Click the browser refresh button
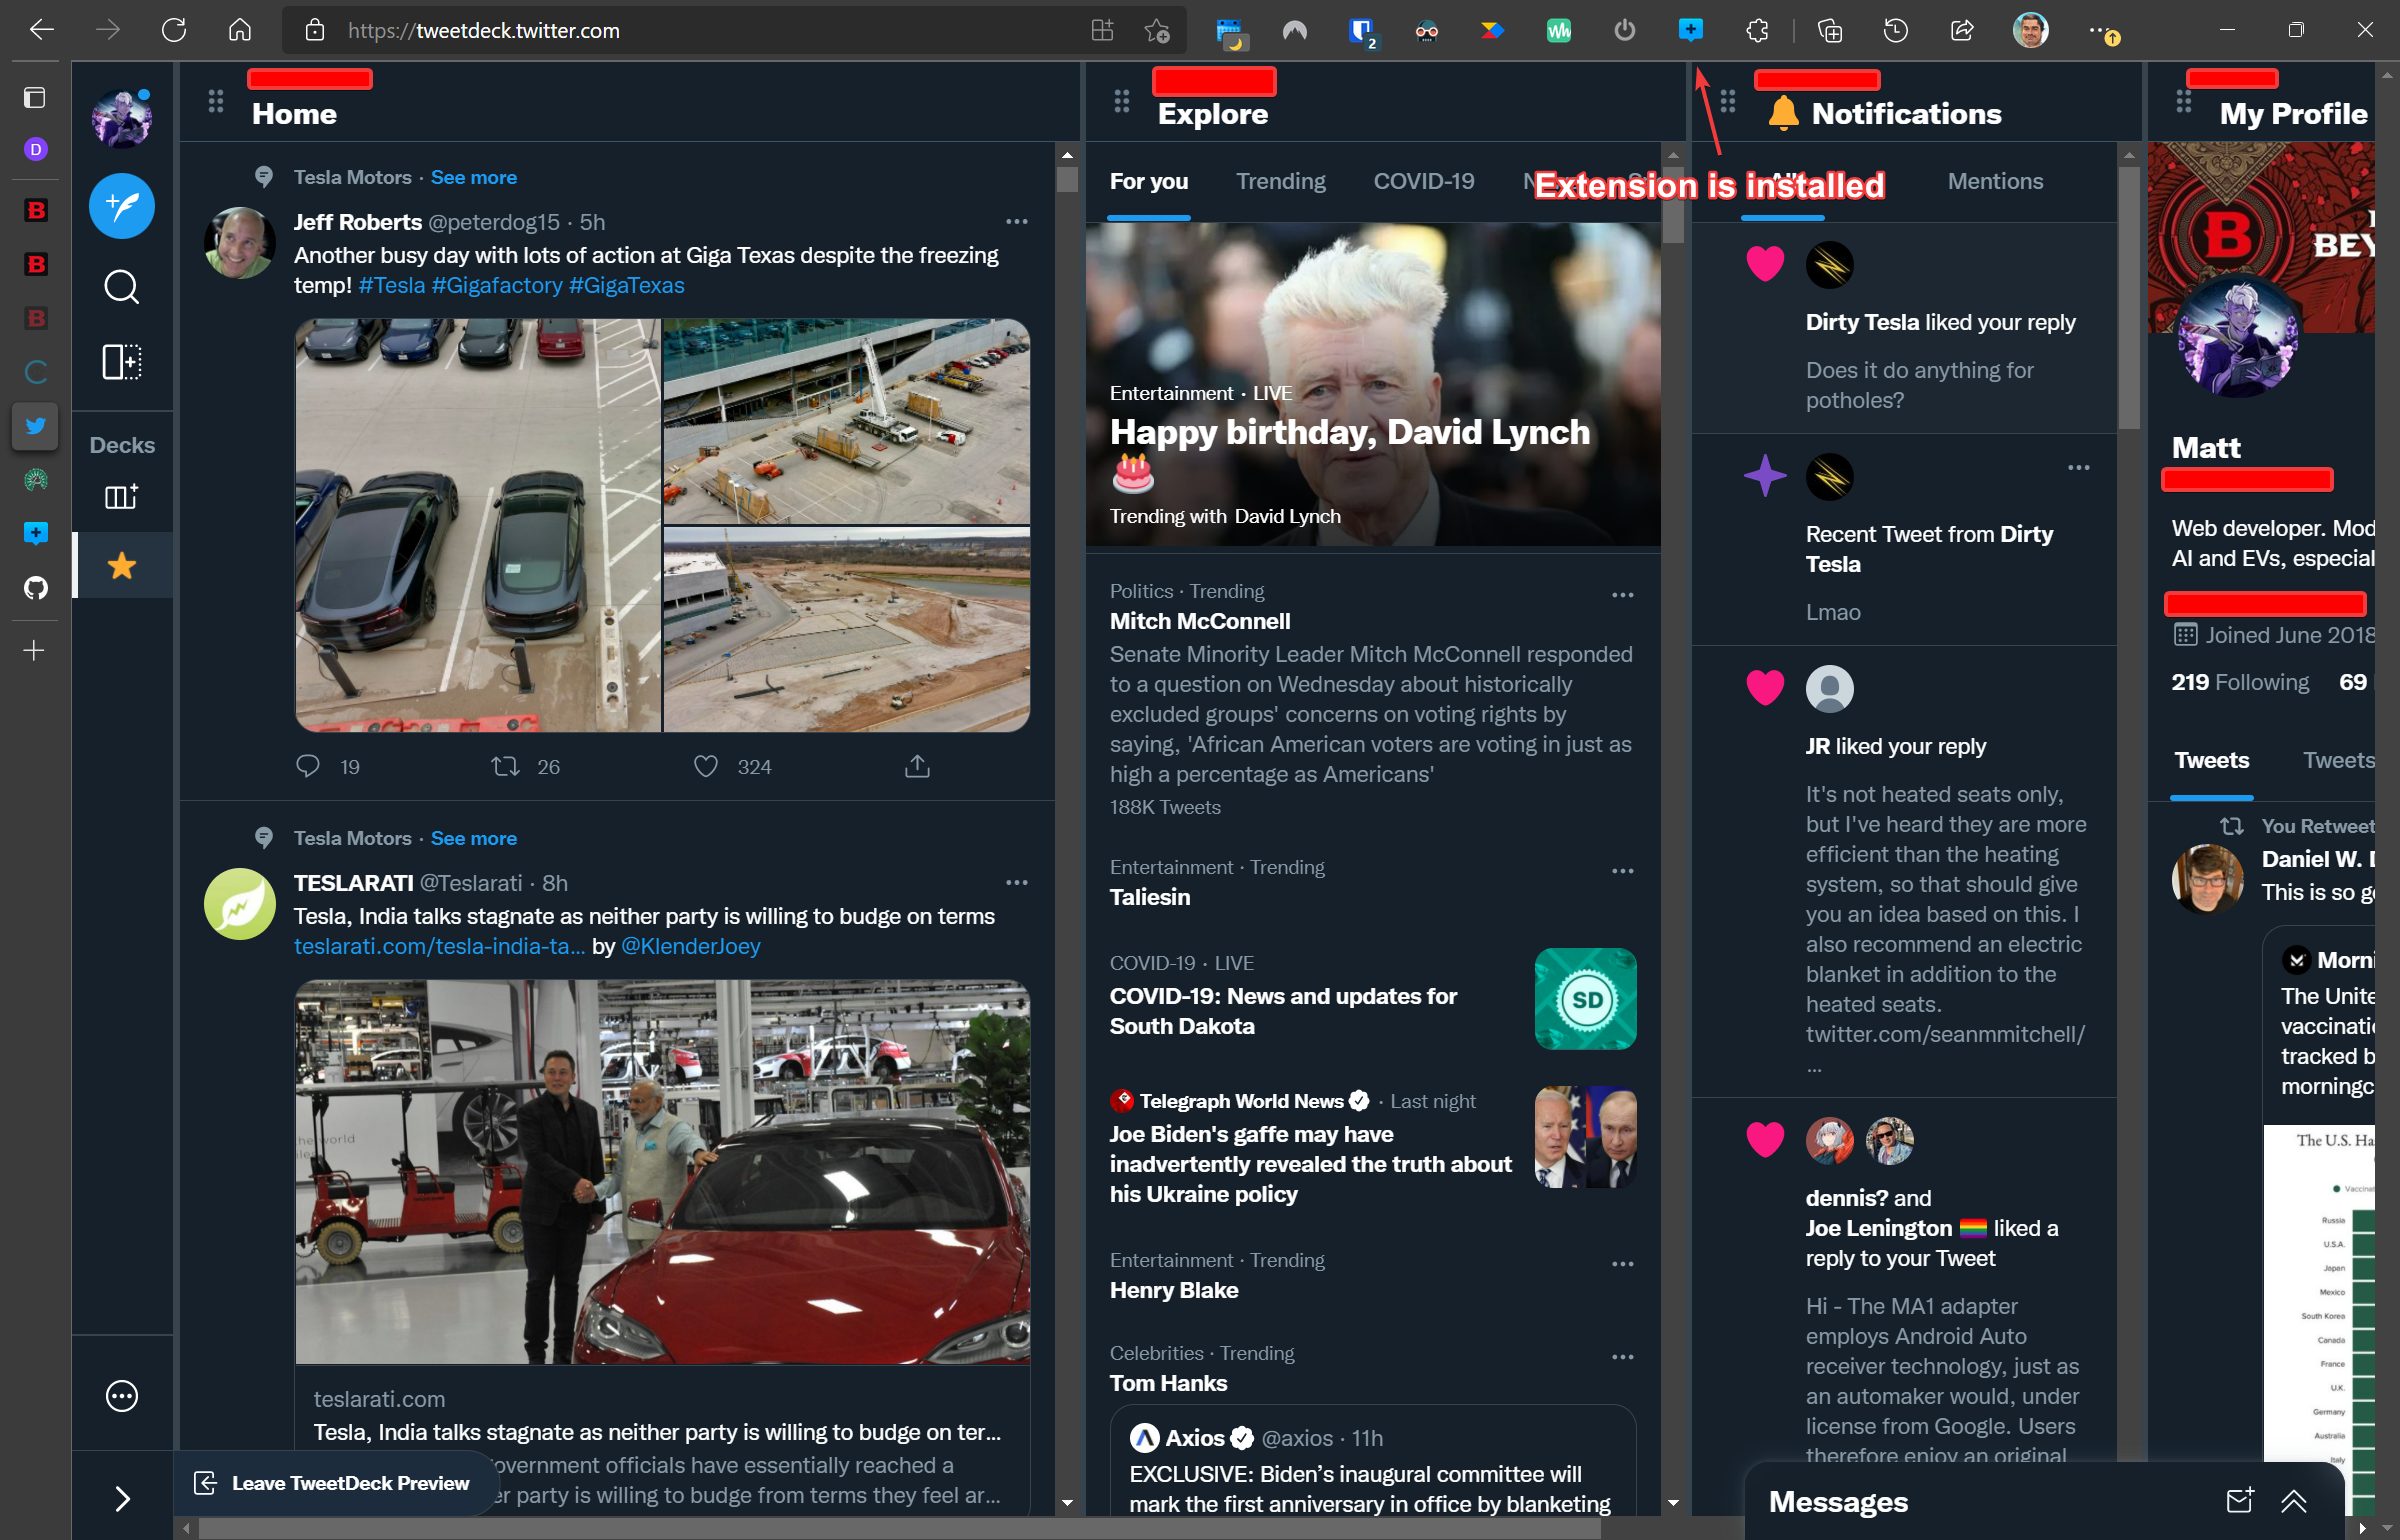 coord(174,30)
